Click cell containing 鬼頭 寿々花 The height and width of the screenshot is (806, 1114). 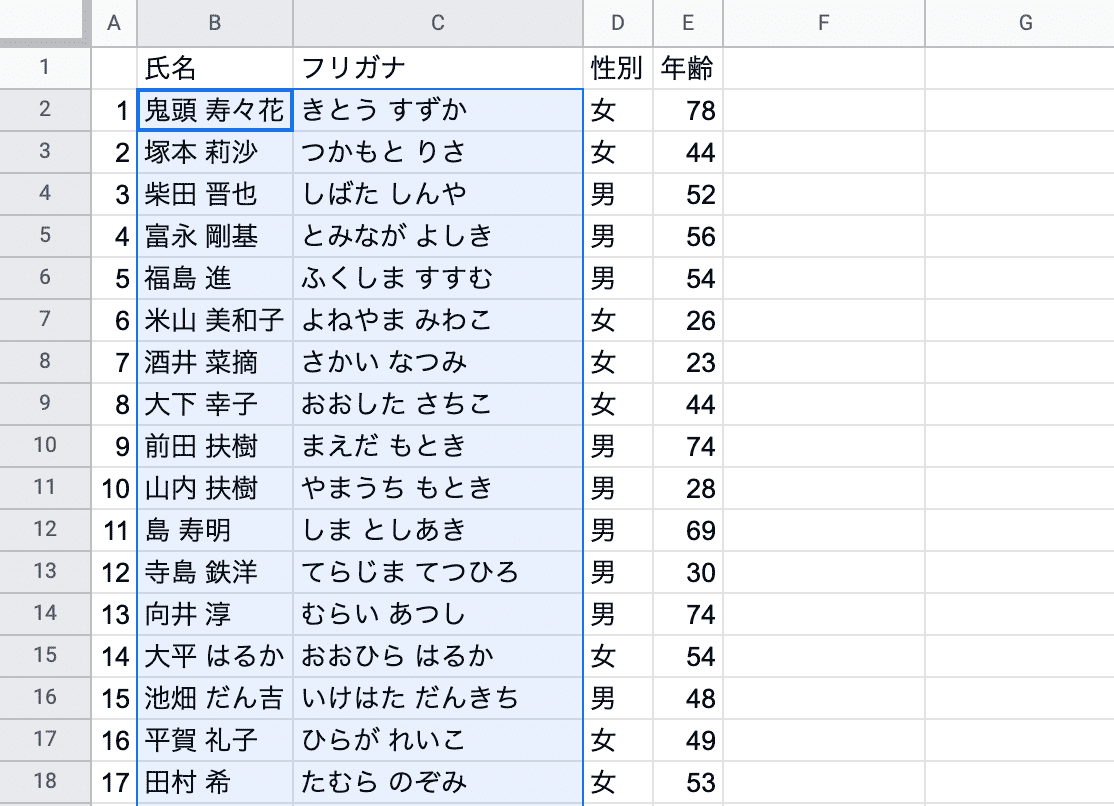[x=215, y=110]
